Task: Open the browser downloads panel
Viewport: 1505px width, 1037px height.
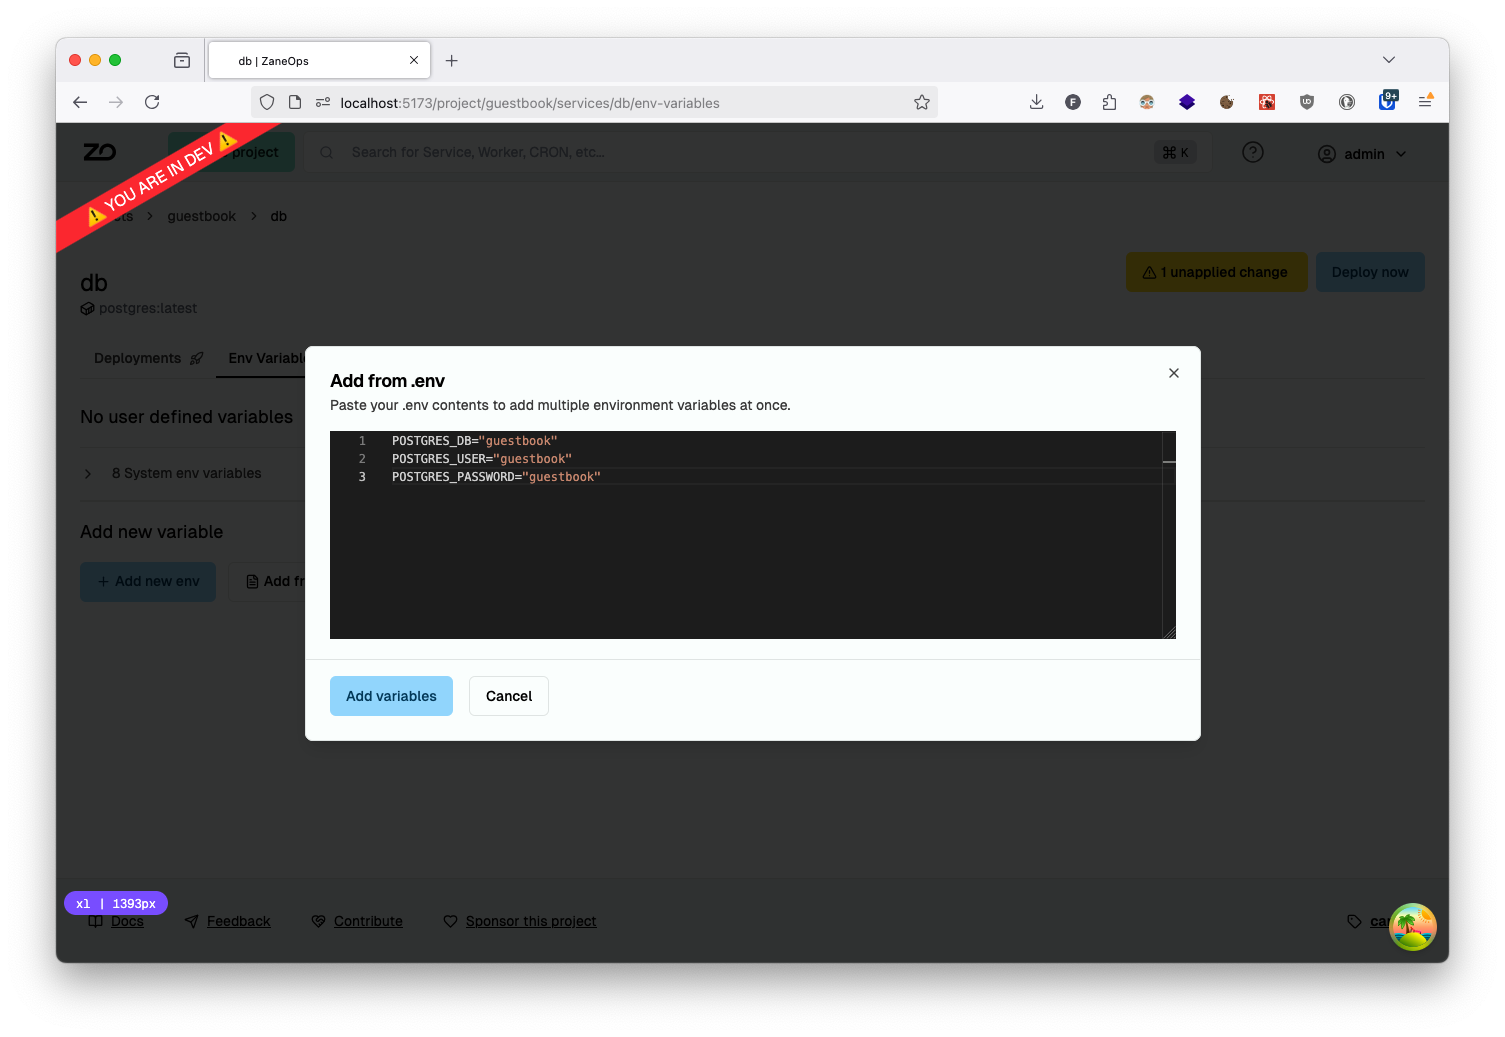Action: pos(1036,102)
